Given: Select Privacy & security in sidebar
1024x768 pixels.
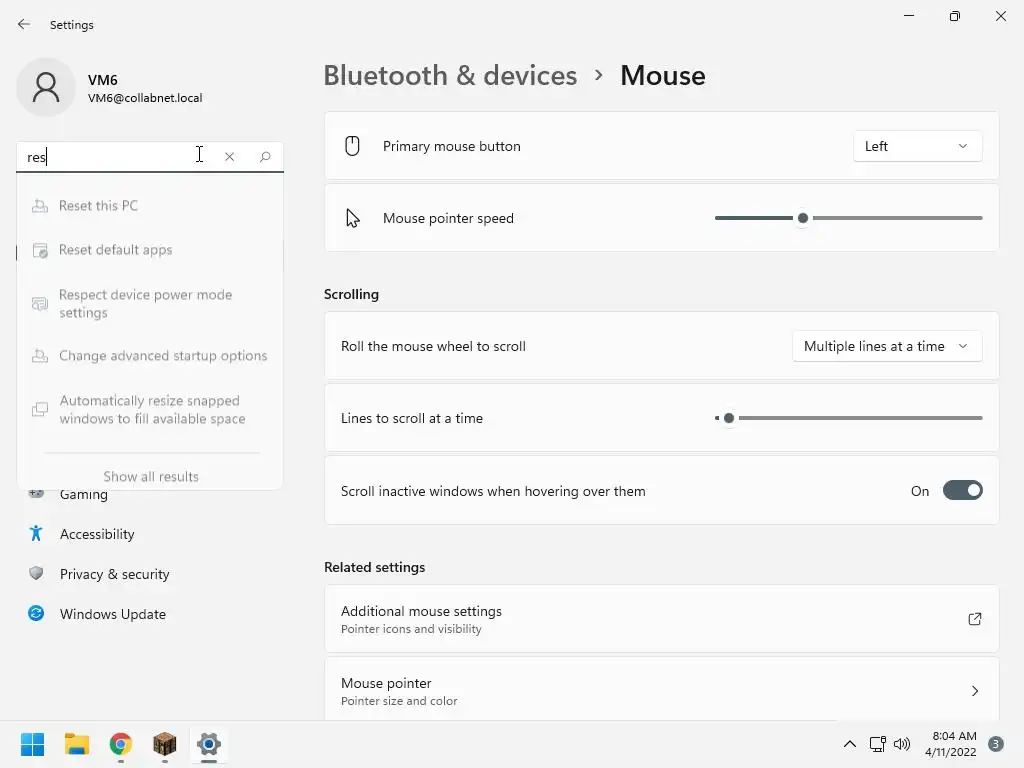Looking at the screenshot, I should click(x=114, y=574).
